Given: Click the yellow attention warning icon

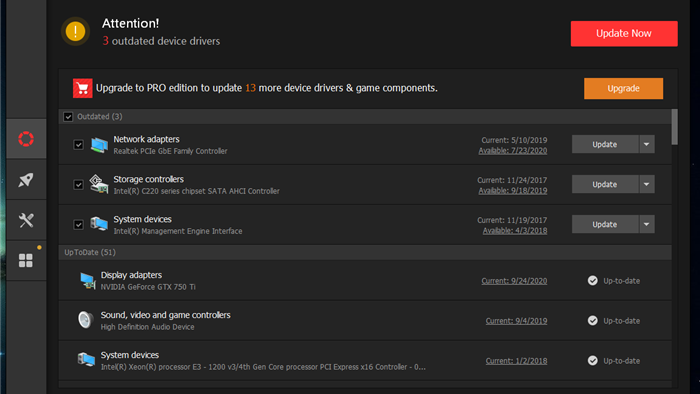Looking at the screenshot, I should (75, 31).
